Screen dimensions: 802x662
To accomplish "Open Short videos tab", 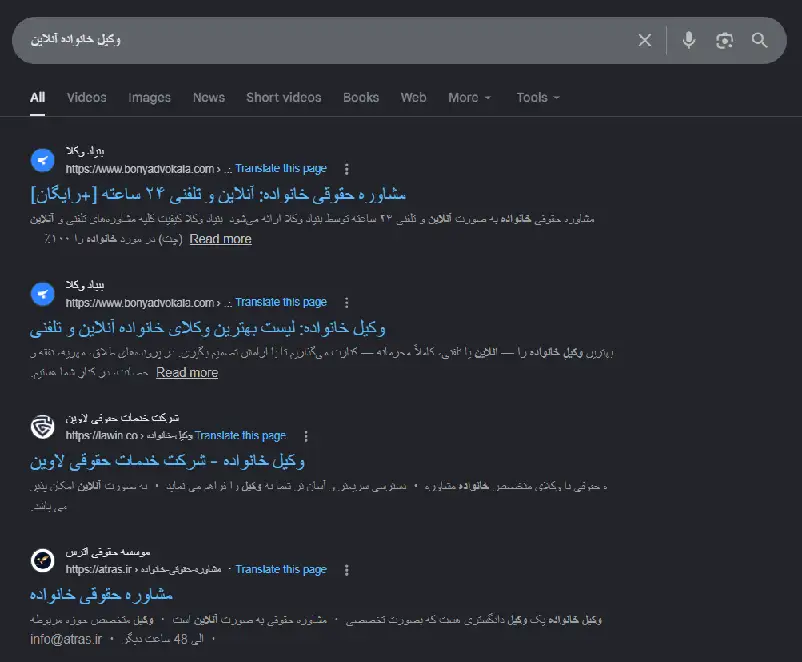I will point(284,97).
